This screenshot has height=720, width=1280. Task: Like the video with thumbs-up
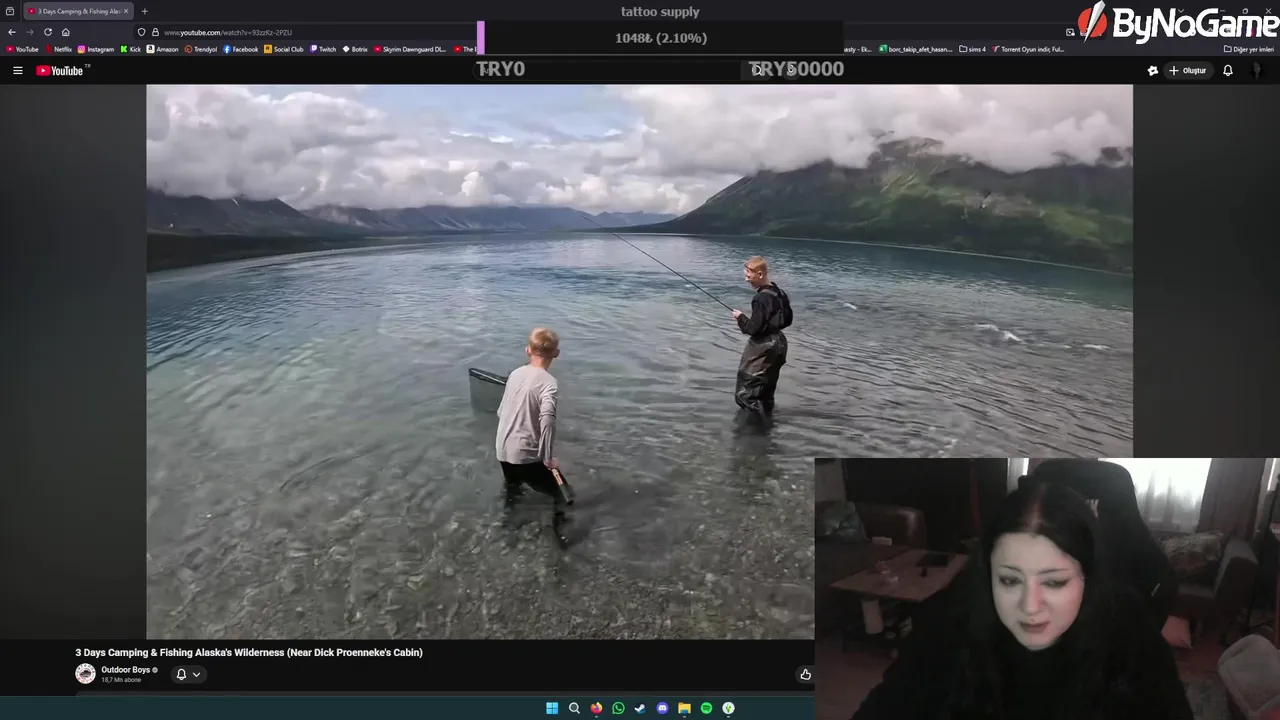coord(805,674)
